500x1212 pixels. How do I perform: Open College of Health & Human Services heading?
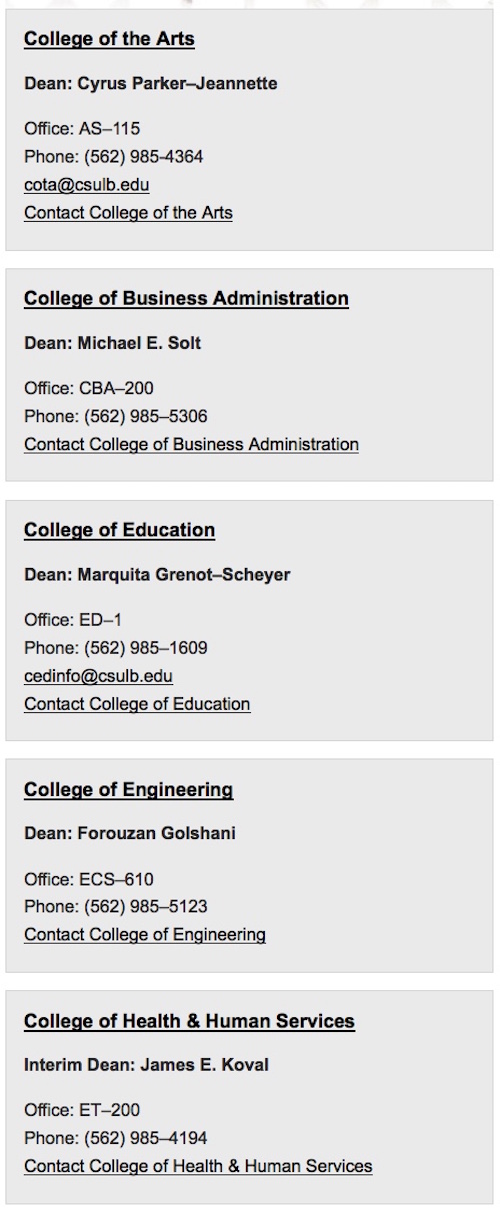click(x=189, y=1021)
